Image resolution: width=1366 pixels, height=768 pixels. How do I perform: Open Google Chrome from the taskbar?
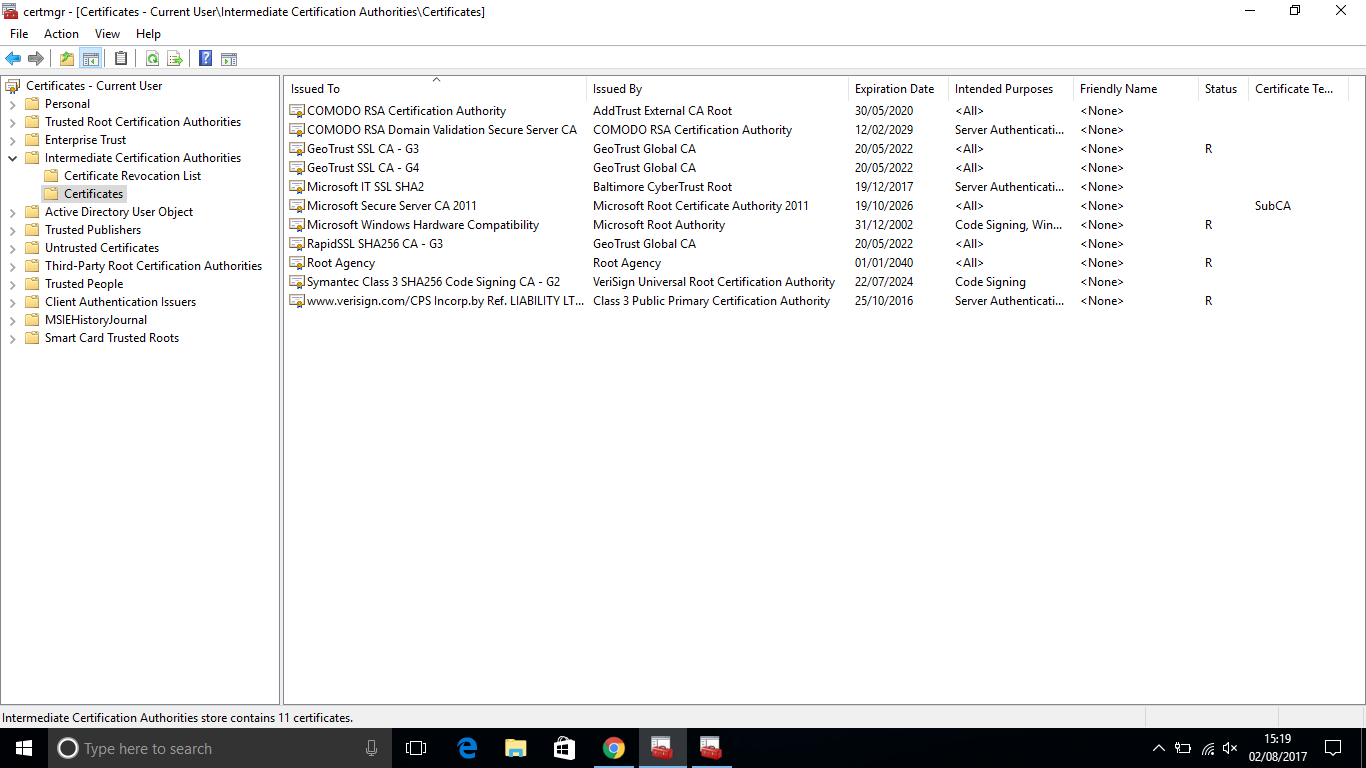(x=614, y=748)
